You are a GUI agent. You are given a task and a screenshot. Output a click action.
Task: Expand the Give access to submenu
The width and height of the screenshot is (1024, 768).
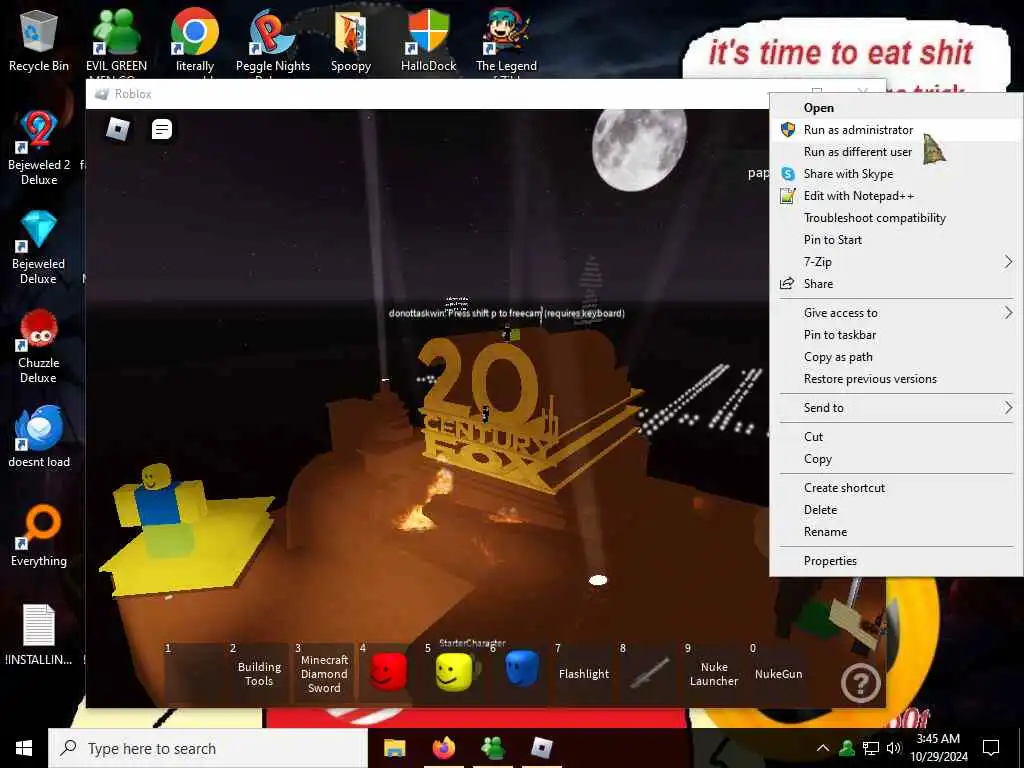(896, 313)
